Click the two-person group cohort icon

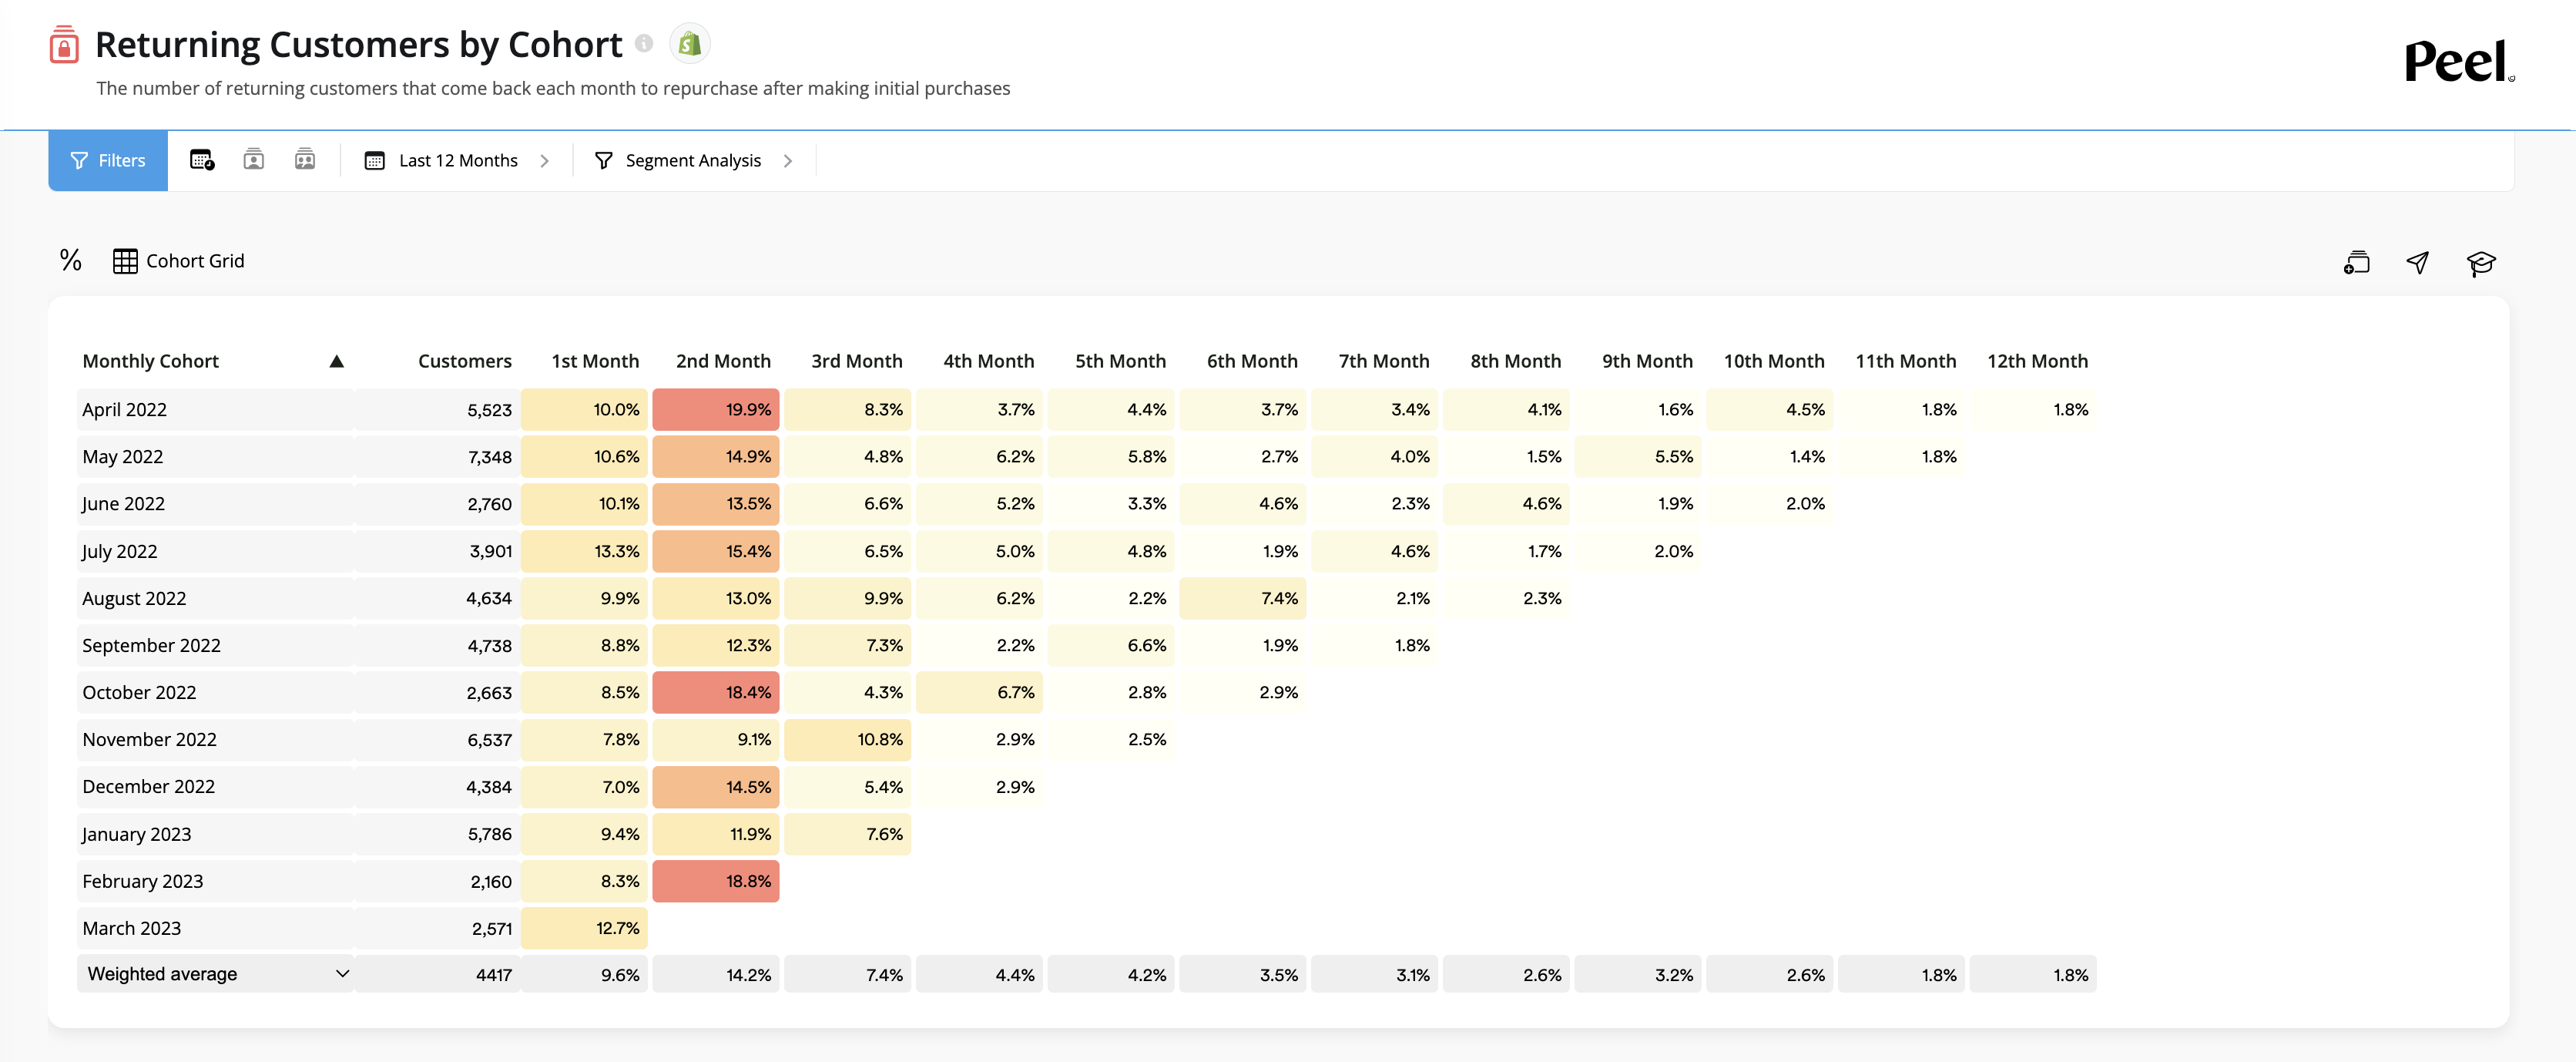pyautogui.click(x=305, y=160)
